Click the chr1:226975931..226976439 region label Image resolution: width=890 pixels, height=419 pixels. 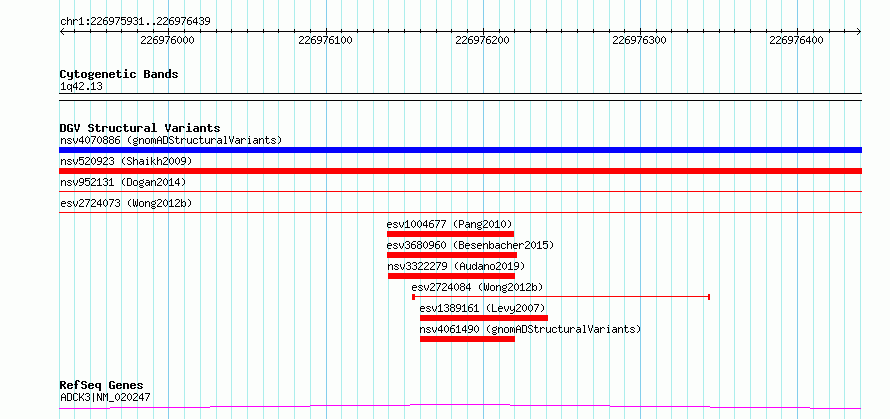(135, 21)
